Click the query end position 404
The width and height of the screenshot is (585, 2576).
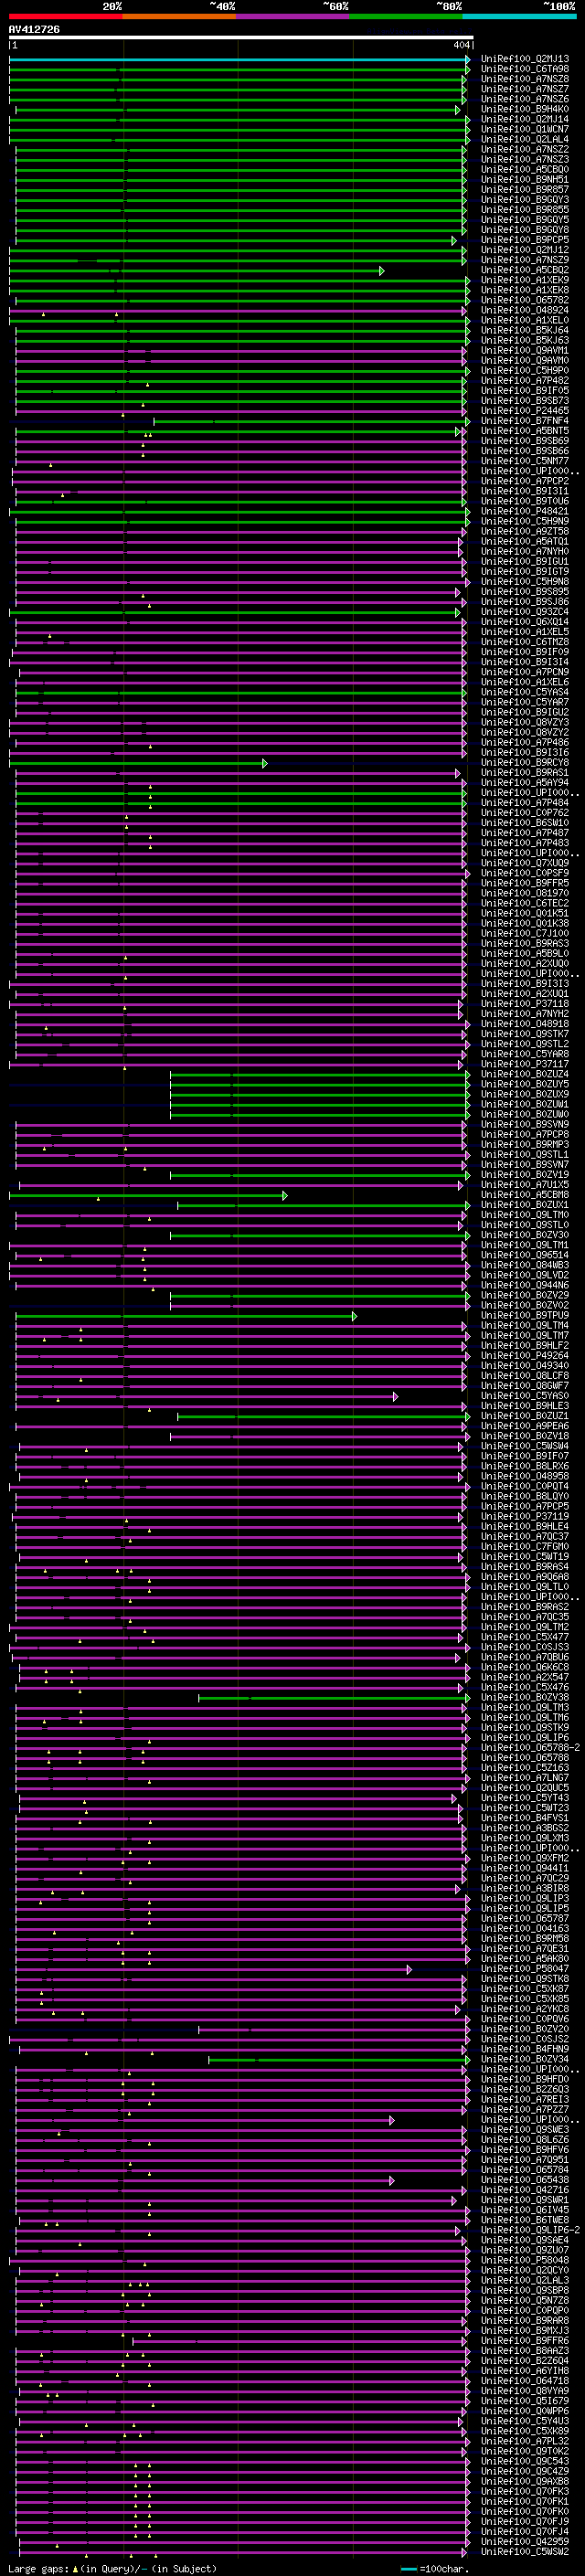[x=461, y=45]
